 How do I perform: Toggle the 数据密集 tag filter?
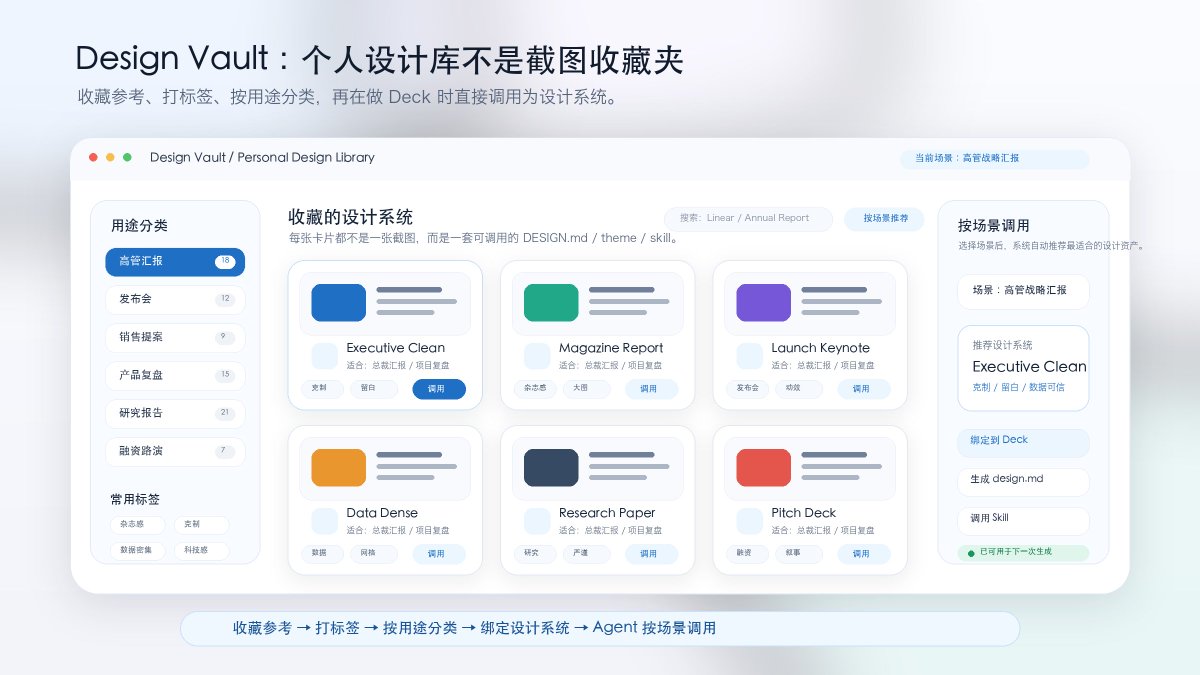(x=138, y=550)
